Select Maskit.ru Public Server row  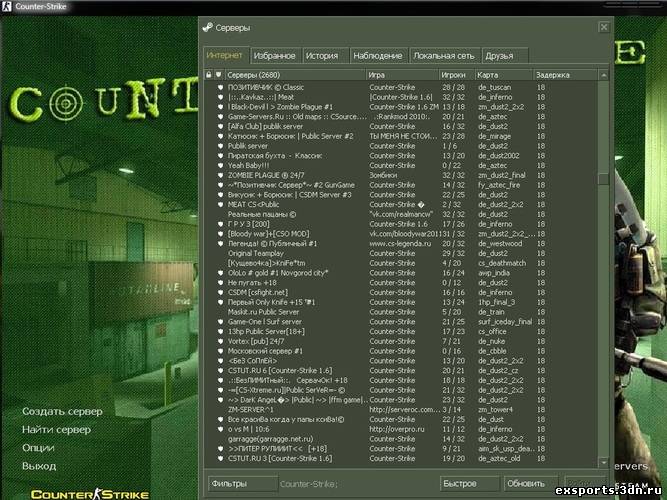(x=401, y=312)
